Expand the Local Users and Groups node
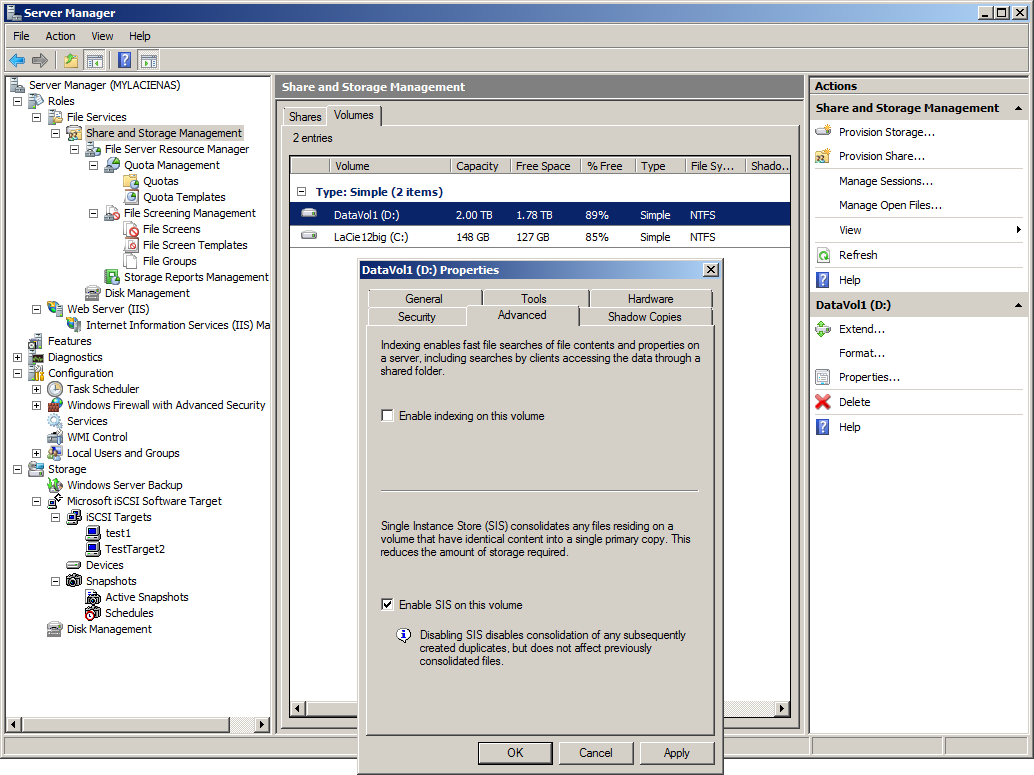Viewport: 1034px width, 775px height. click(37, 453)
